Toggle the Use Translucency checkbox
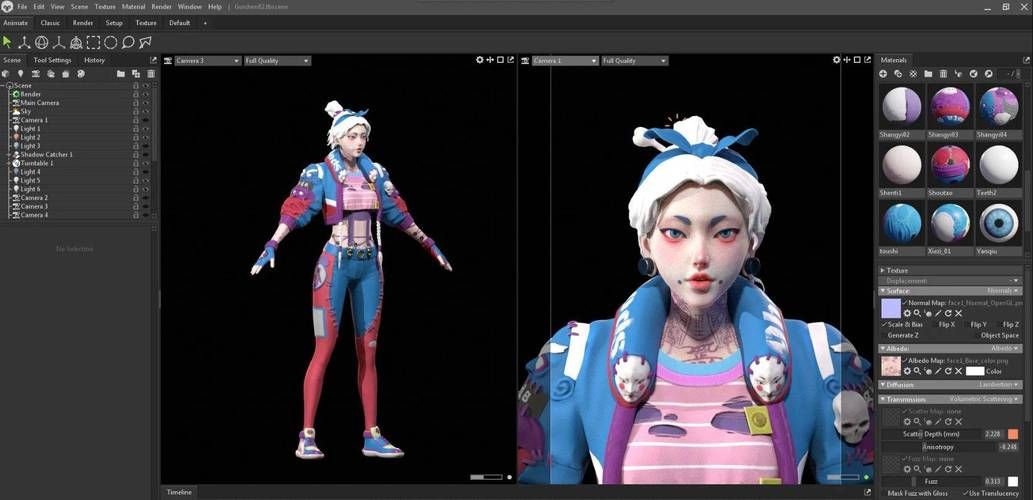 pos(963,493)
